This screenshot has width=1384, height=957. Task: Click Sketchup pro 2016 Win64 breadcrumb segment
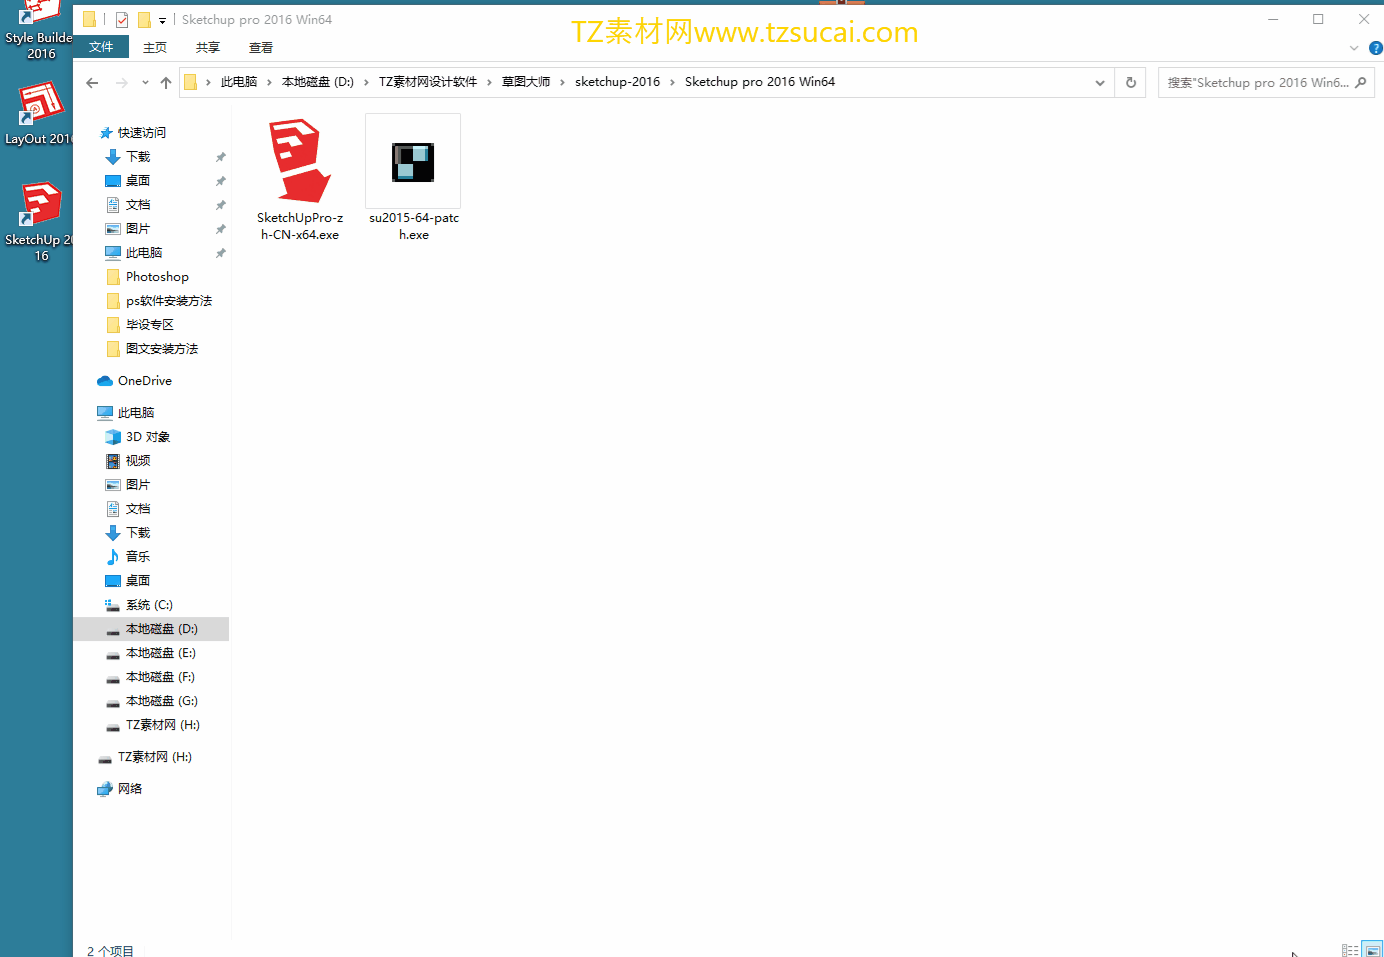(x=760, y=82)
